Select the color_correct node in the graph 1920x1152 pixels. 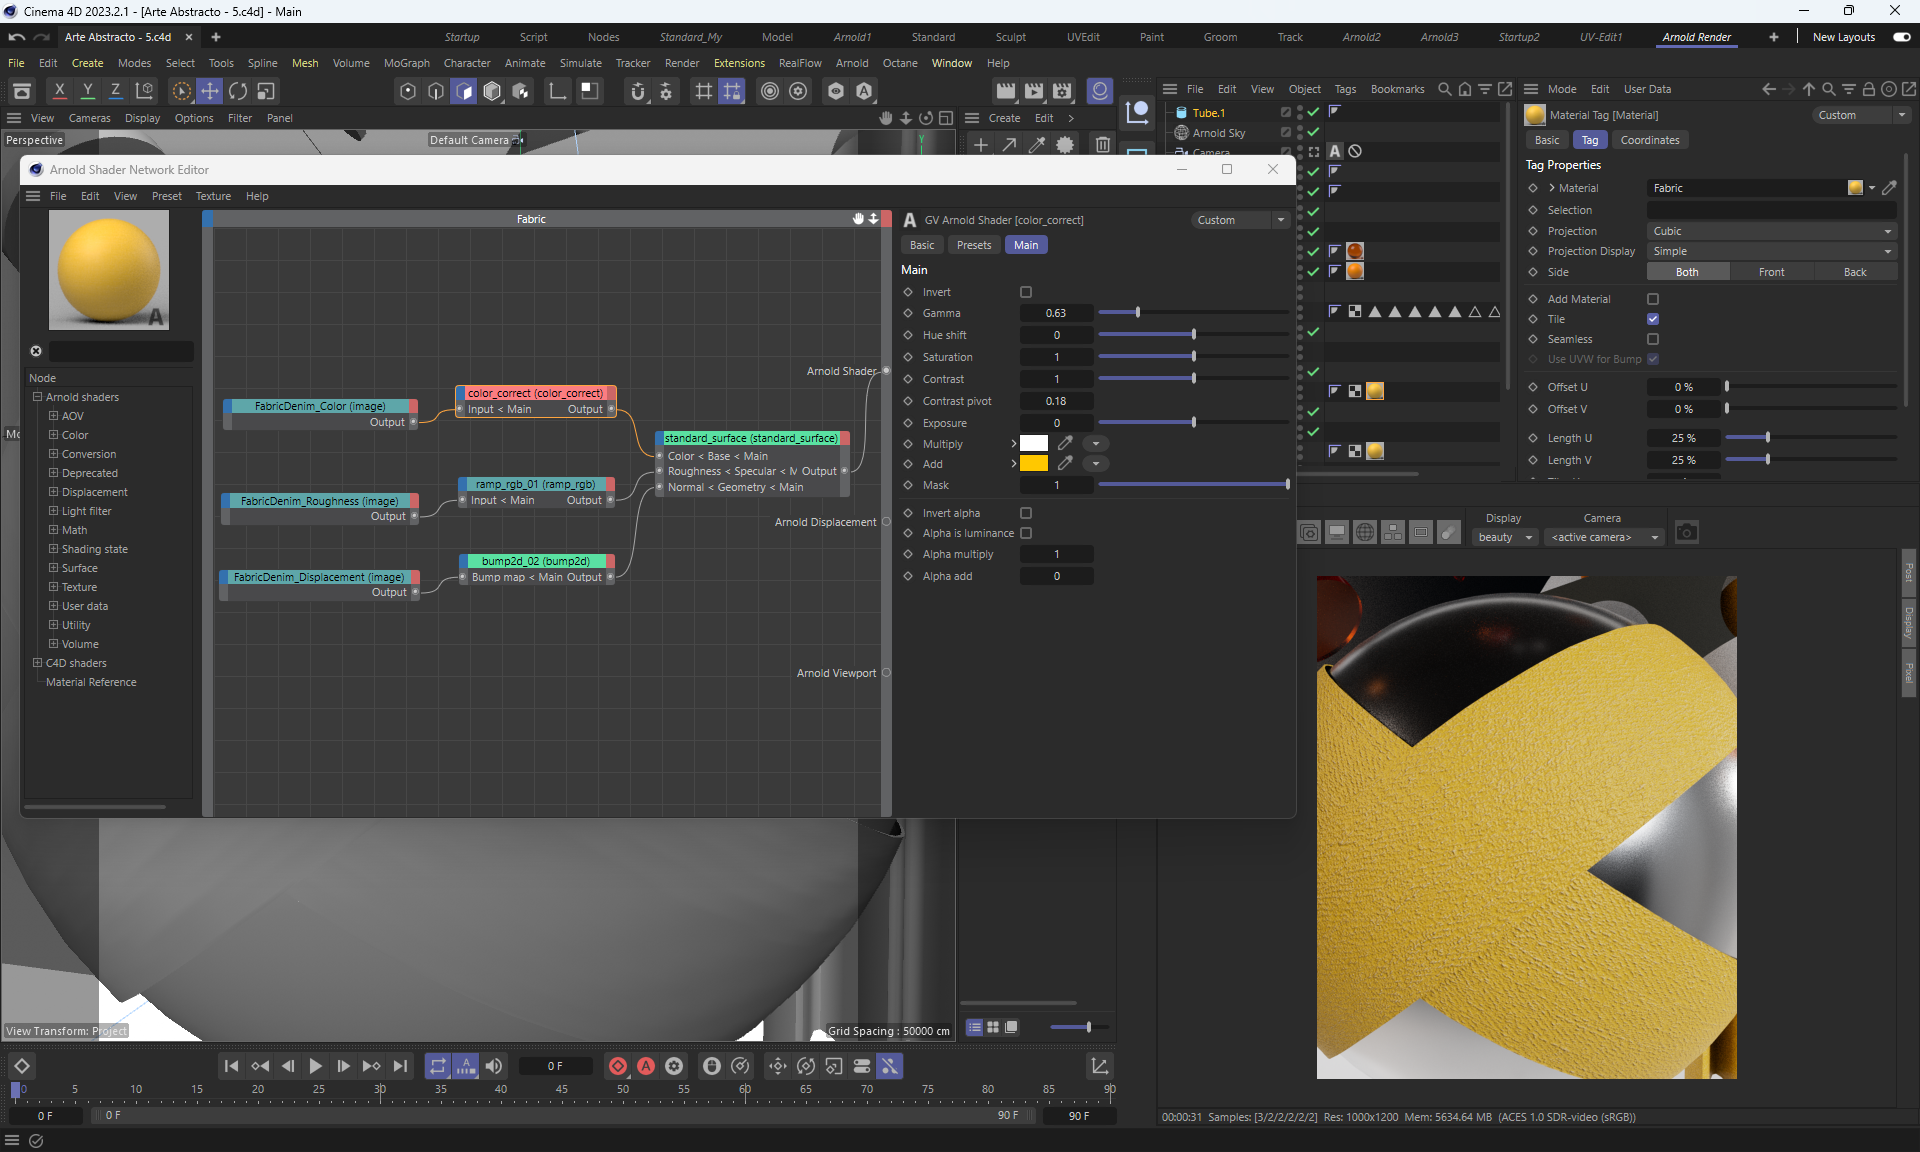coord(535,393)
